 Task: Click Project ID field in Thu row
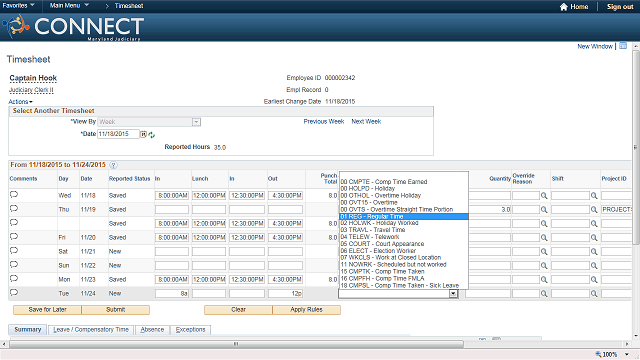pyautogui.click(x=616, y=210)
